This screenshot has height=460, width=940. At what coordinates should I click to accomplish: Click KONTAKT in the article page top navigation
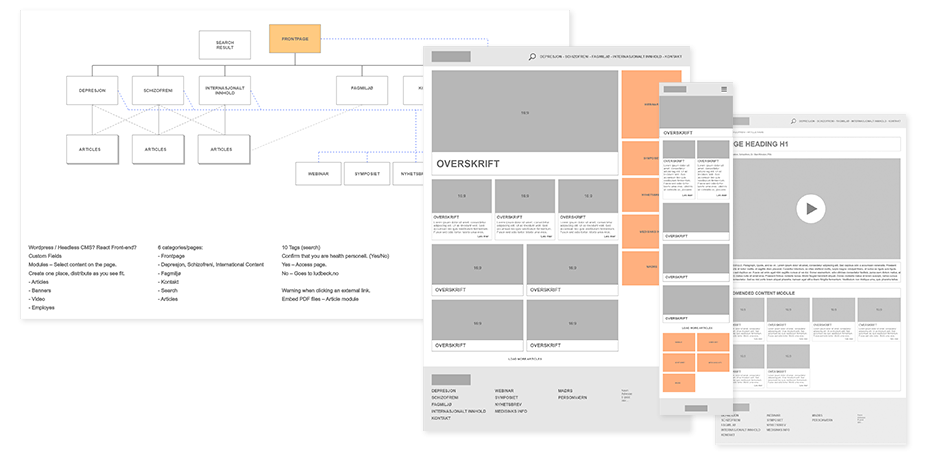pyautogui.click(x=894, y=121)
